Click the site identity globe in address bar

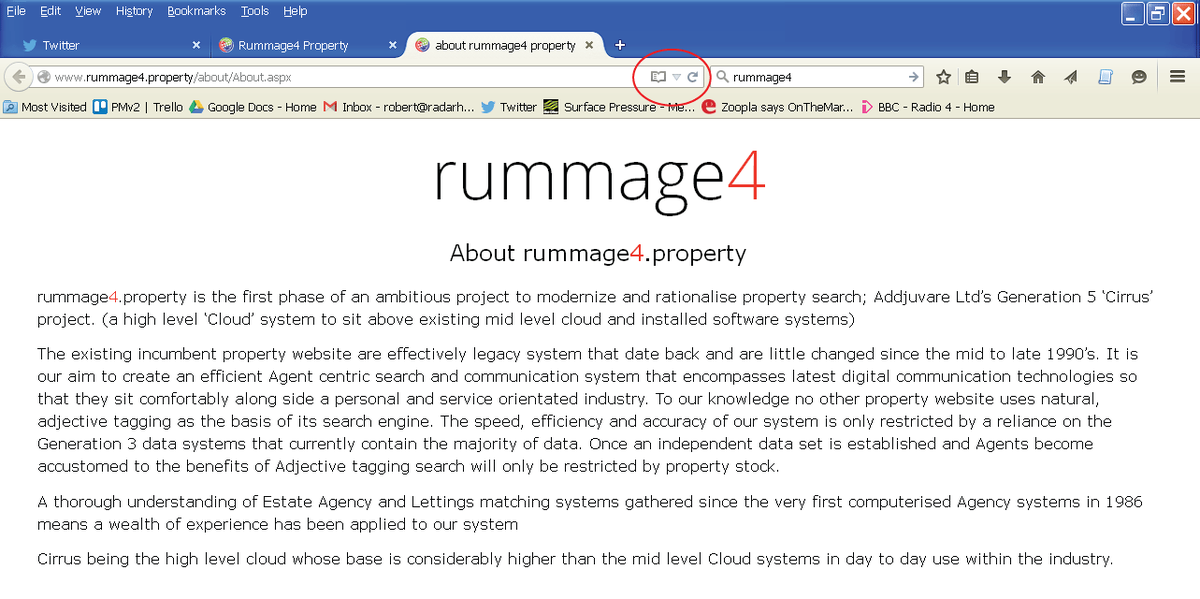coord(44,77)
